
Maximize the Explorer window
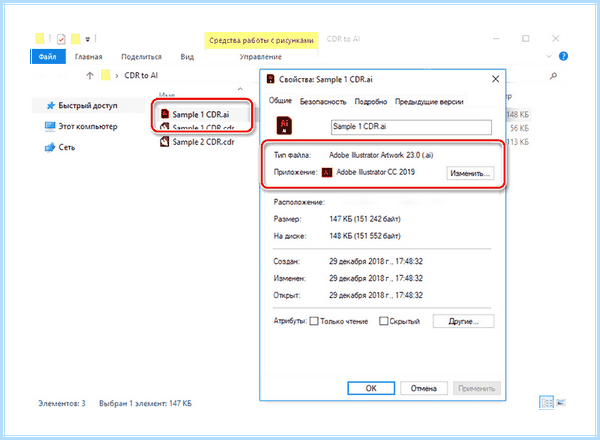[526, 39]
